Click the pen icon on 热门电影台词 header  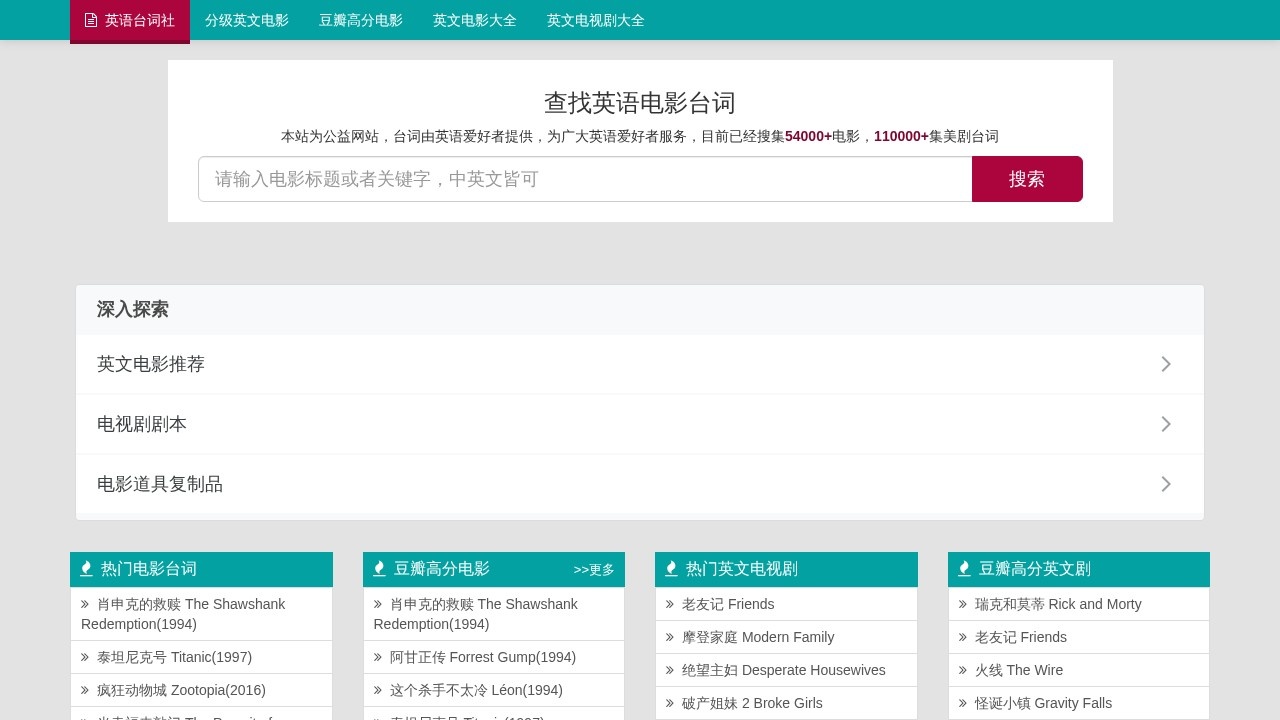(86, 568)
